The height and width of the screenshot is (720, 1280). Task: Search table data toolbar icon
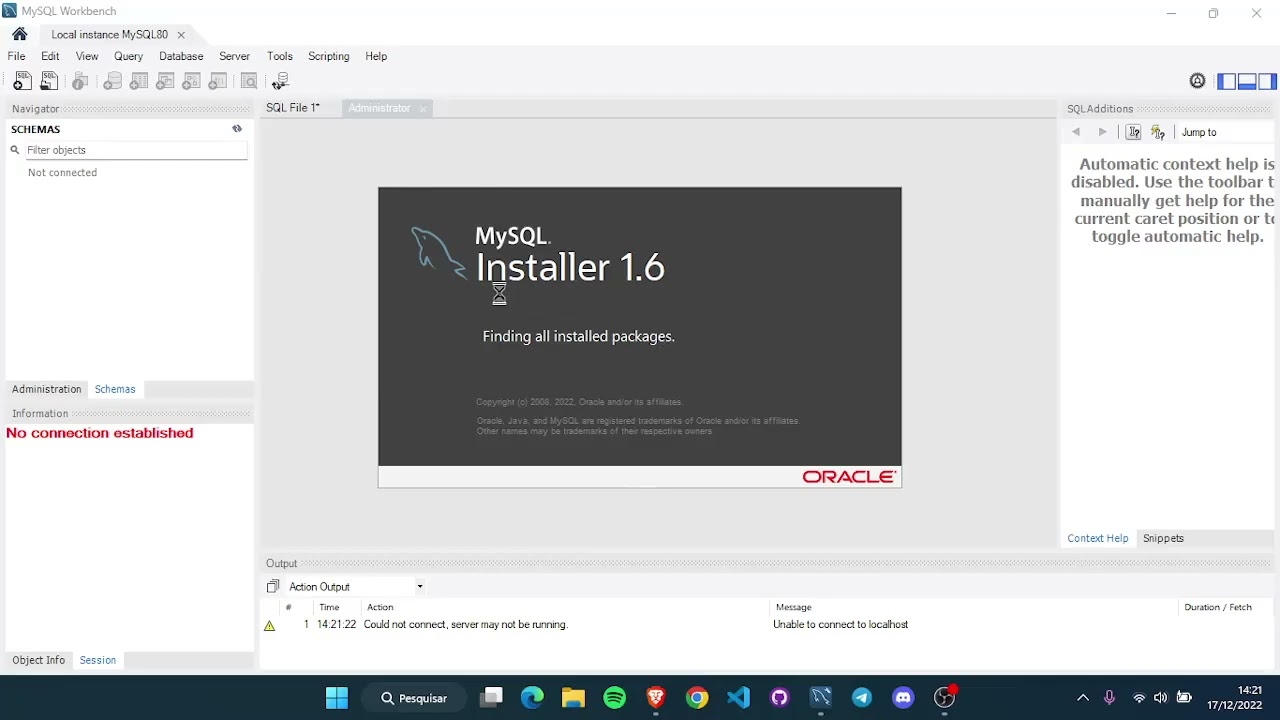pos(249,81)
